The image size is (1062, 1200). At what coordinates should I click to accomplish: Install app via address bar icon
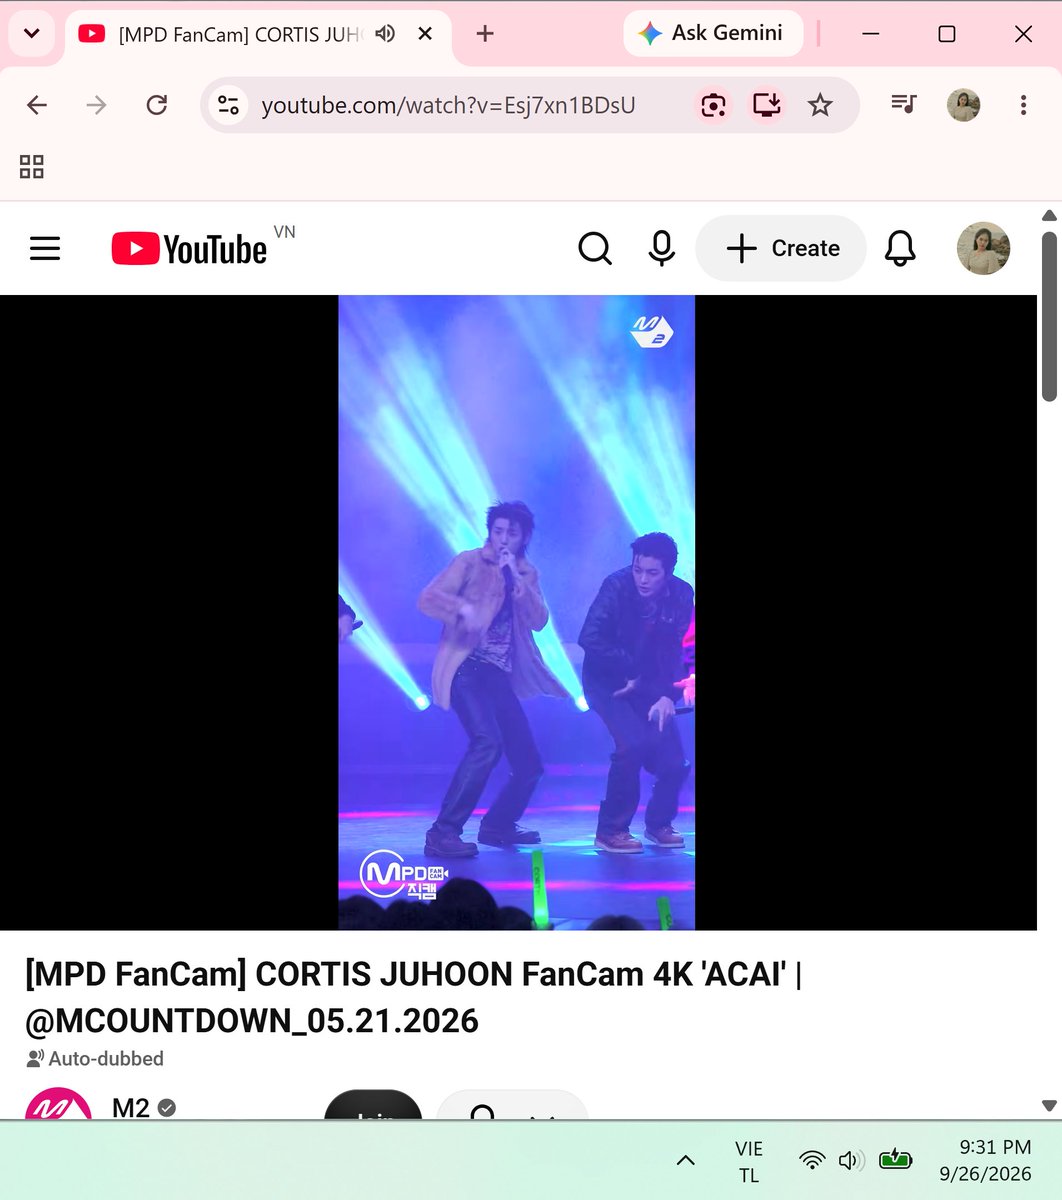coord(767,105)
